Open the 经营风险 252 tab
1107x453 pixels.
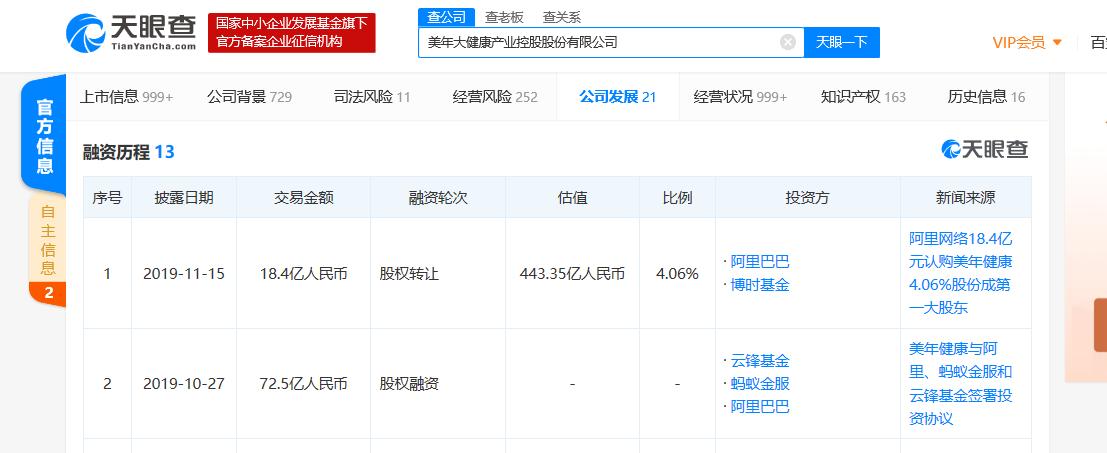(x=495, y=97)
